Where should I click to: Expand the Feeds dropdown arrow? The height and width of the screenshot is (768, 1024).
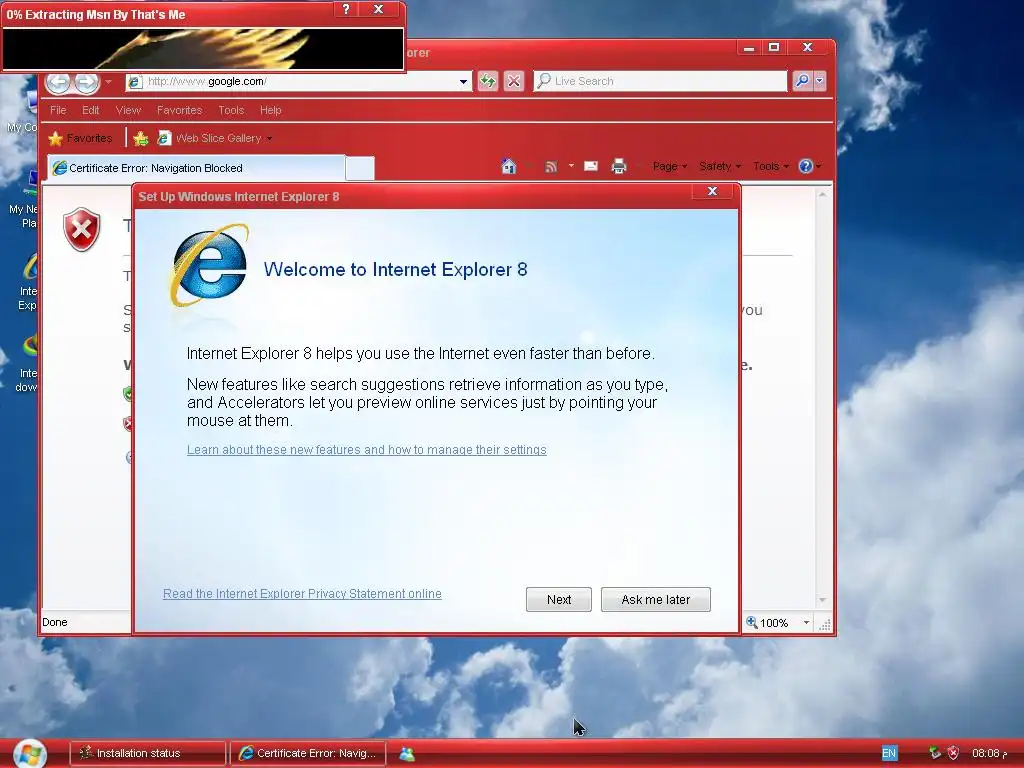point(571,166)
